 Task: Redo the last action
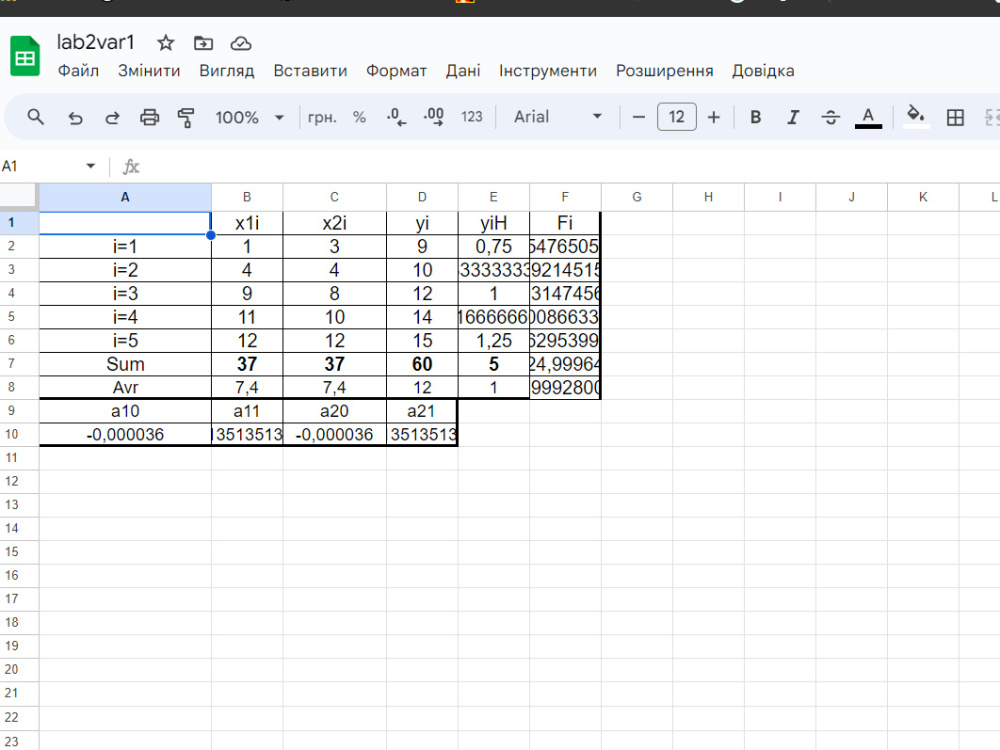112,117
